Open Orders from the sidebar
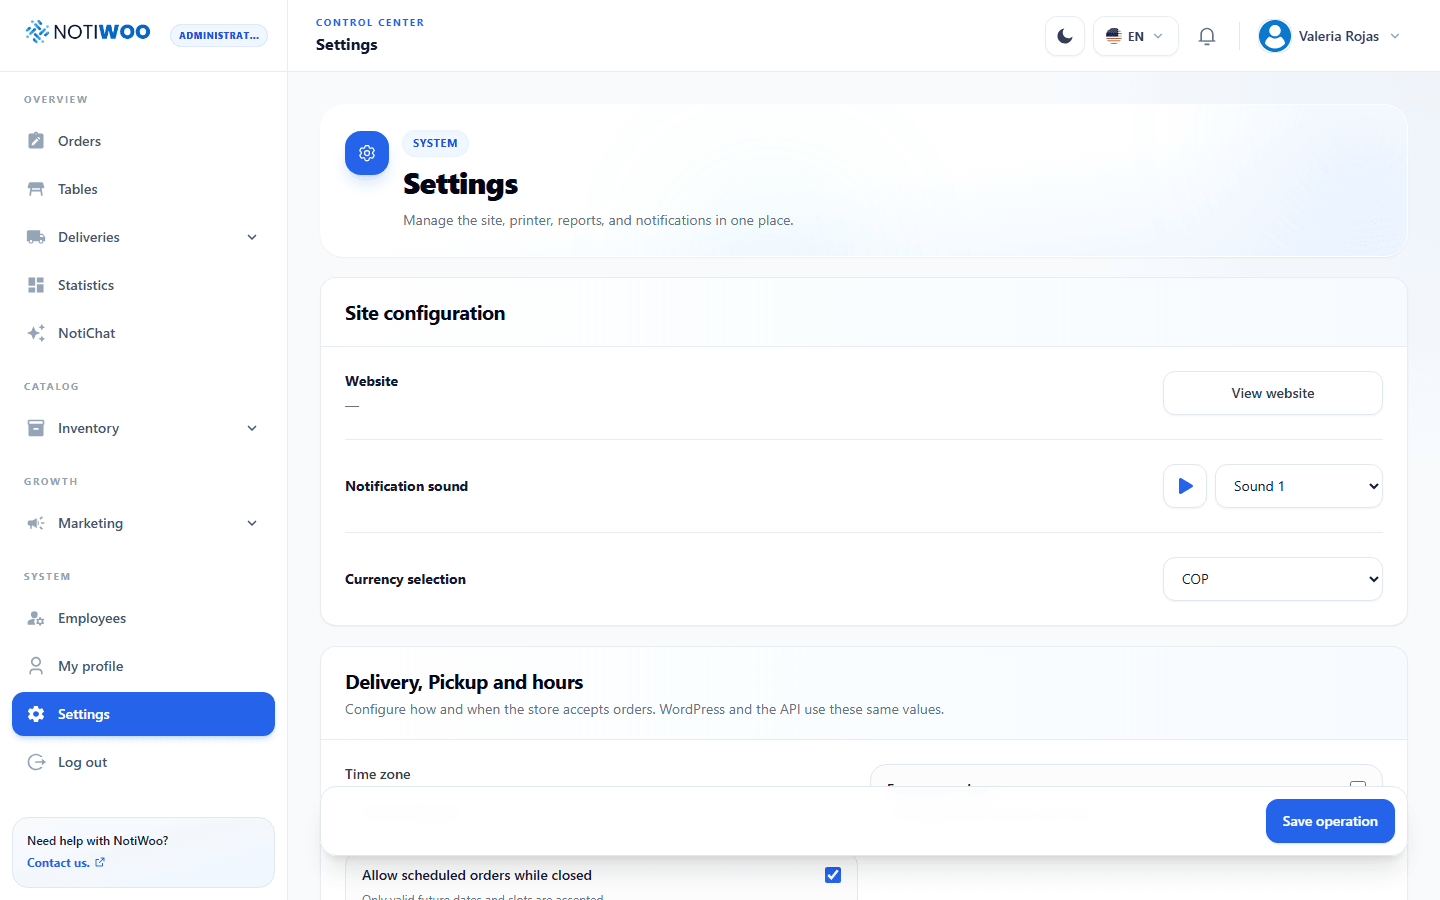Image resolution: width=1440 pixels, height=900 pixels. [143, 141]
